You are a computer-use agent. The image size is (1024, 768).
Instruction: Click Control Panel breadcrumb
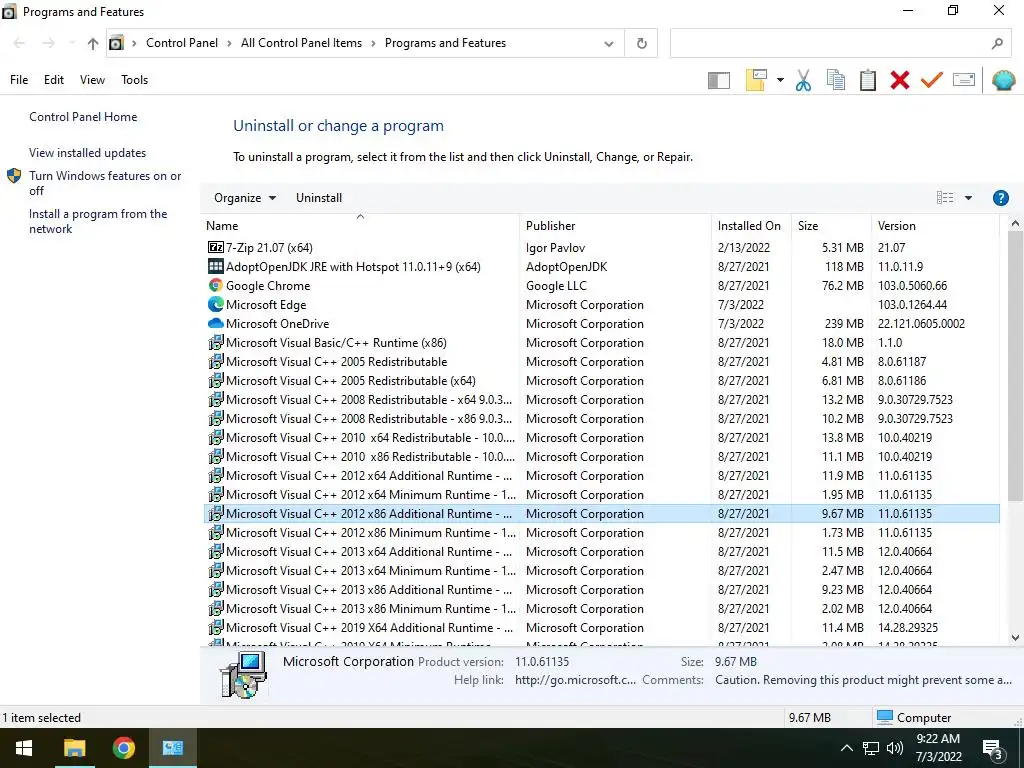tap(182, 43)
